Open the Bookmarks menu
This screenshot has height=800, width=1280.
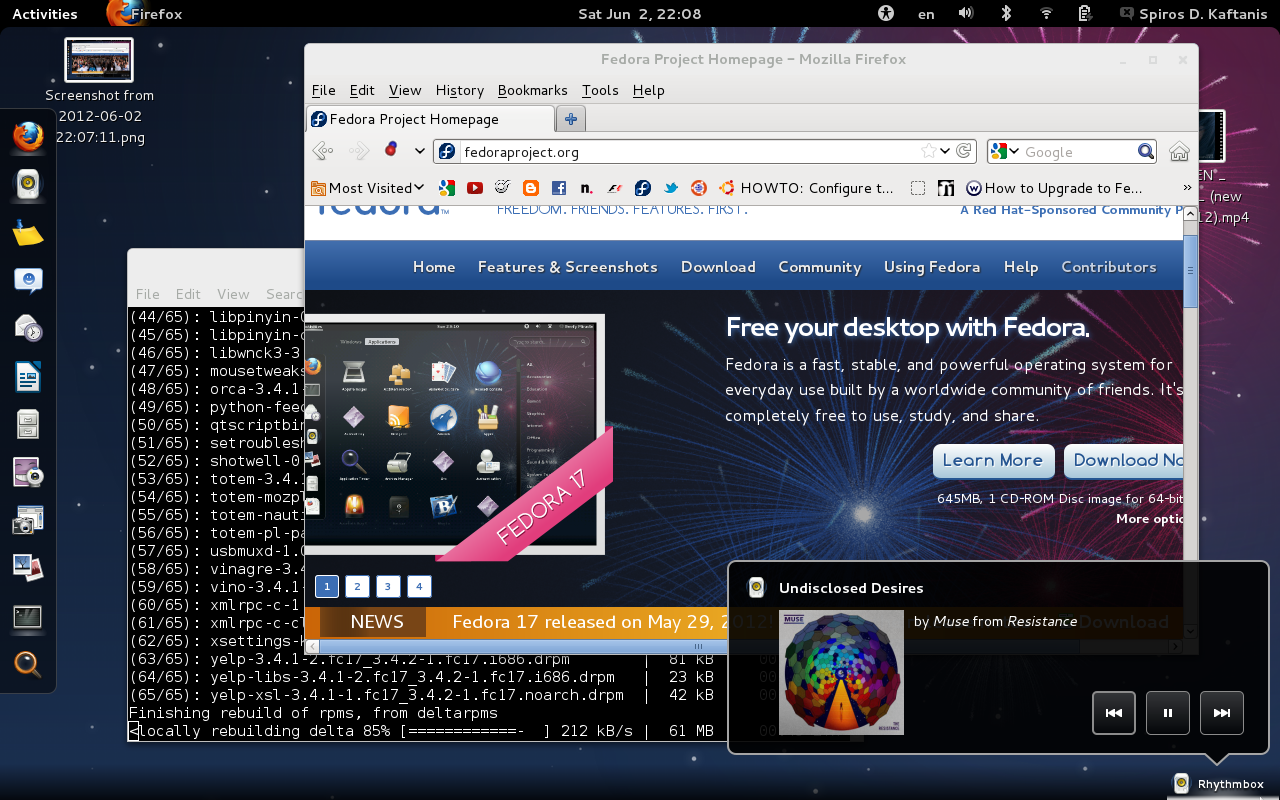pyautogui.click(x=532, y=90)
